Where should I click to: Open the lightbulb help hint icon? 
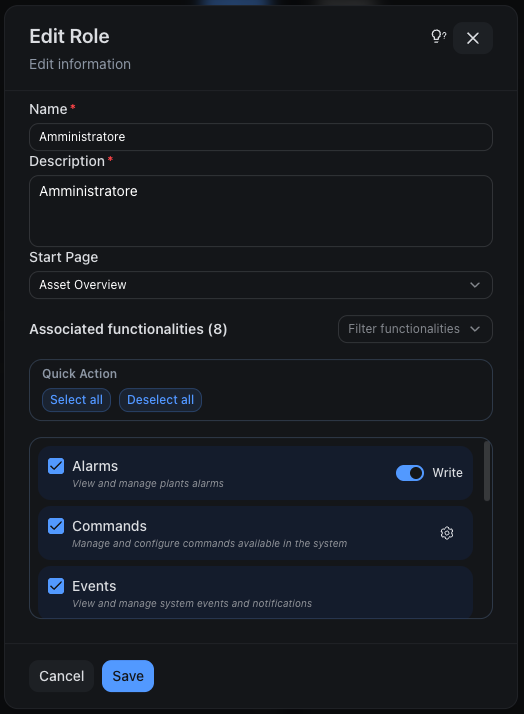[x=438, y=36]
